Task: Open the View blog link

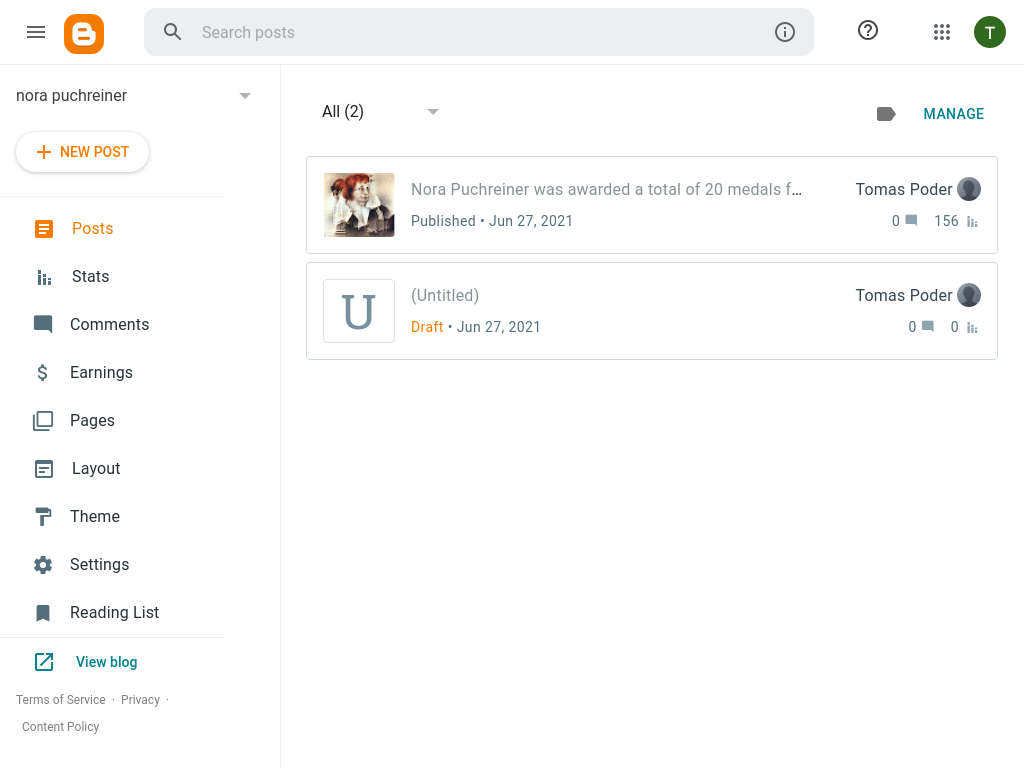Action: pos(106,662)
